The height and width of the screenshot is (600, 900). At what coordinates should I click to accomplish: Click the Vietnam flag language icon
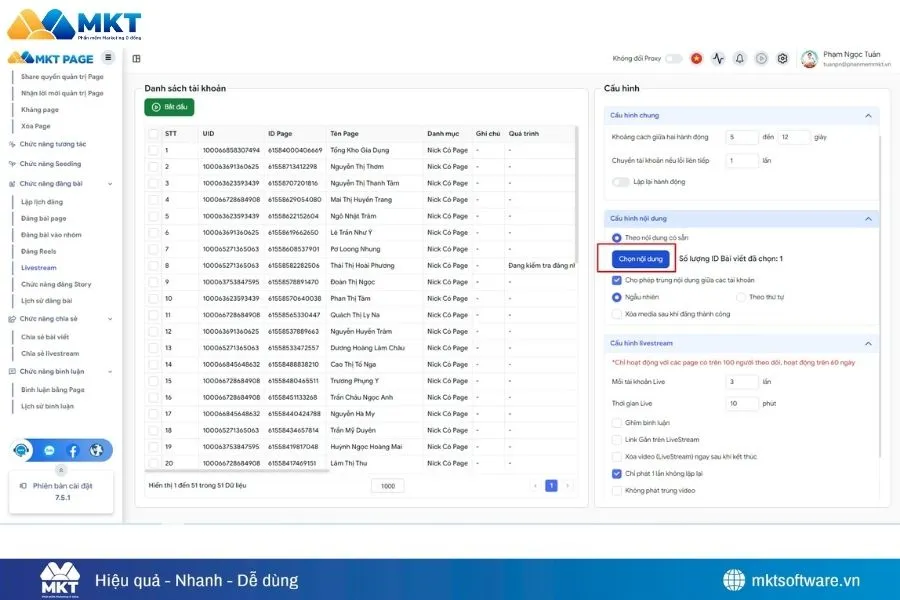coord(696,59)
